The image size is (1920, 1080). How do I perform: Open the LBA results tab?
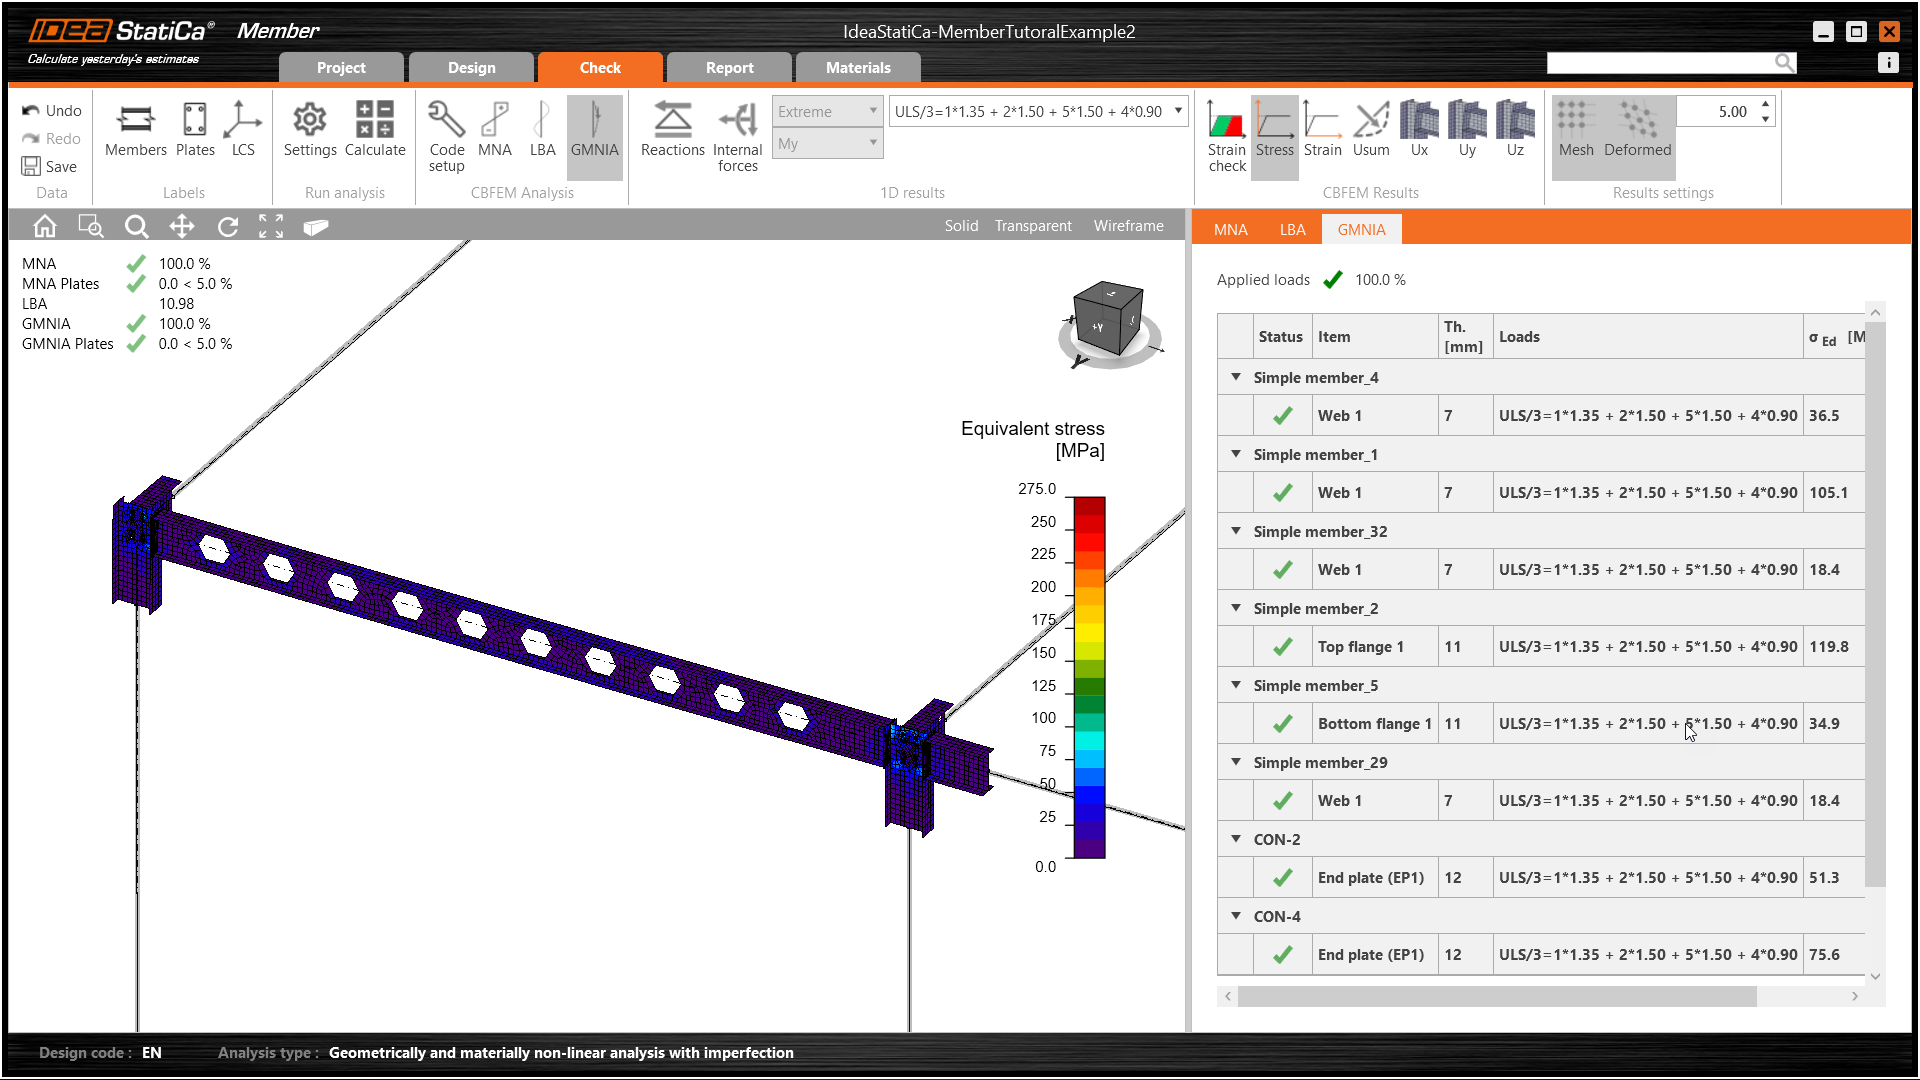pyautogui.click(x=1292, y=230)
